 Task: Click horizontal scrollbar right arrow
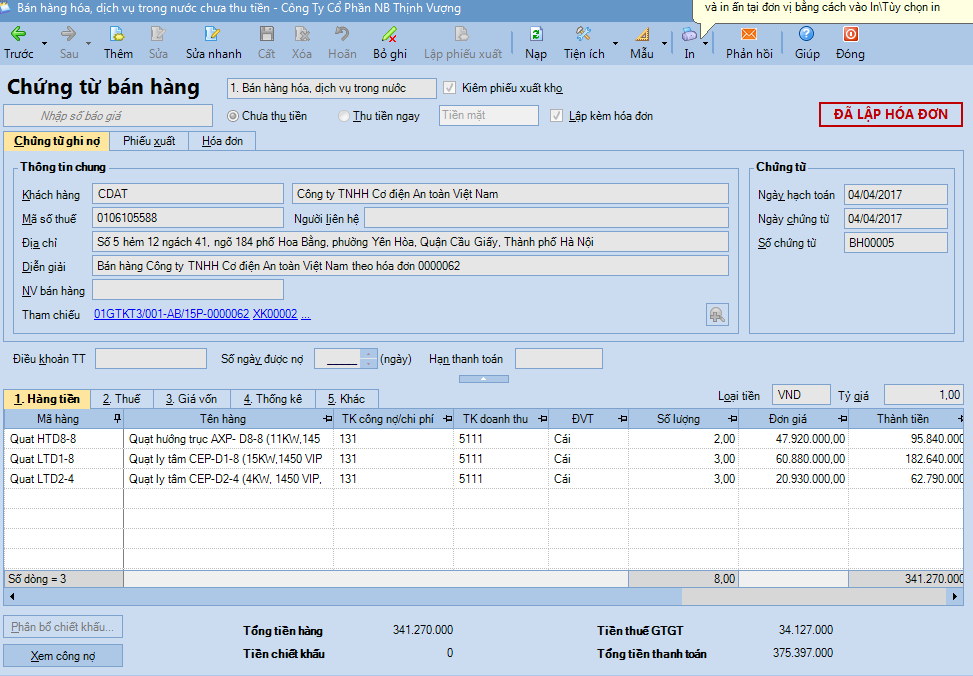[x=955, y=597]
